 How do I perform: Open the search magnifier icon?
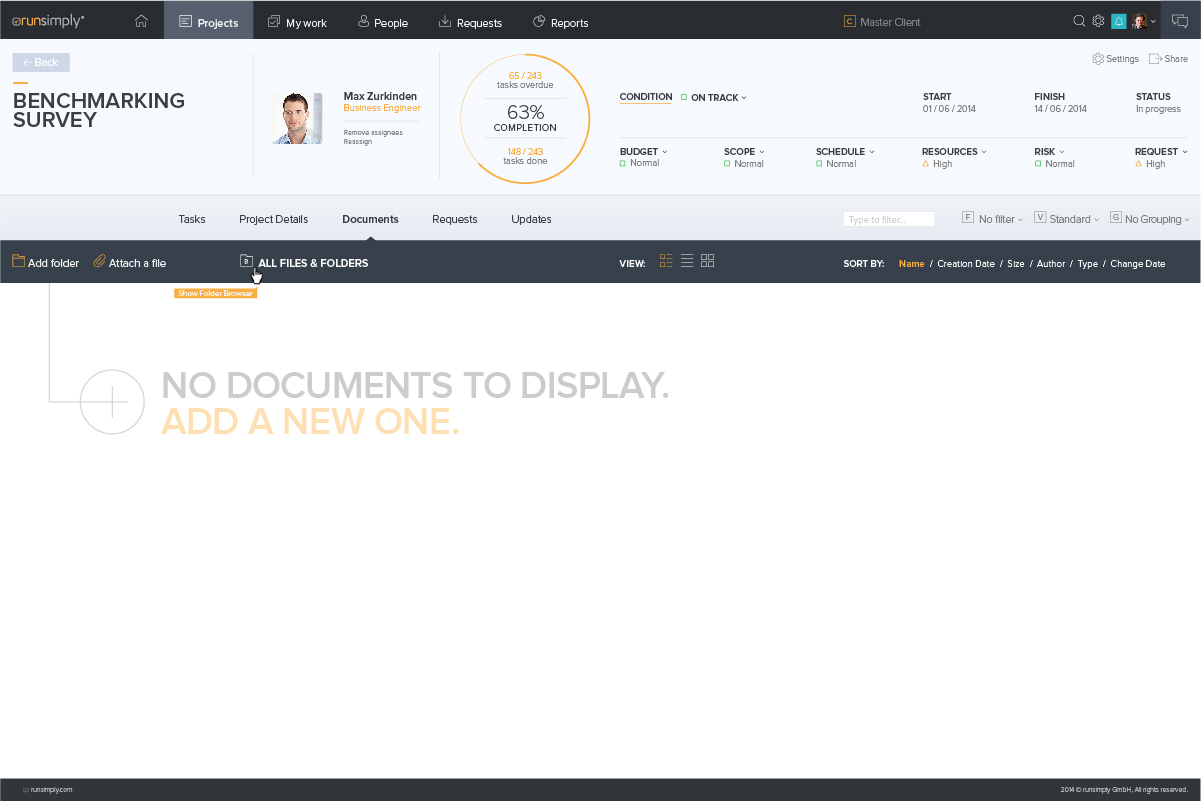pos(1079,21)
